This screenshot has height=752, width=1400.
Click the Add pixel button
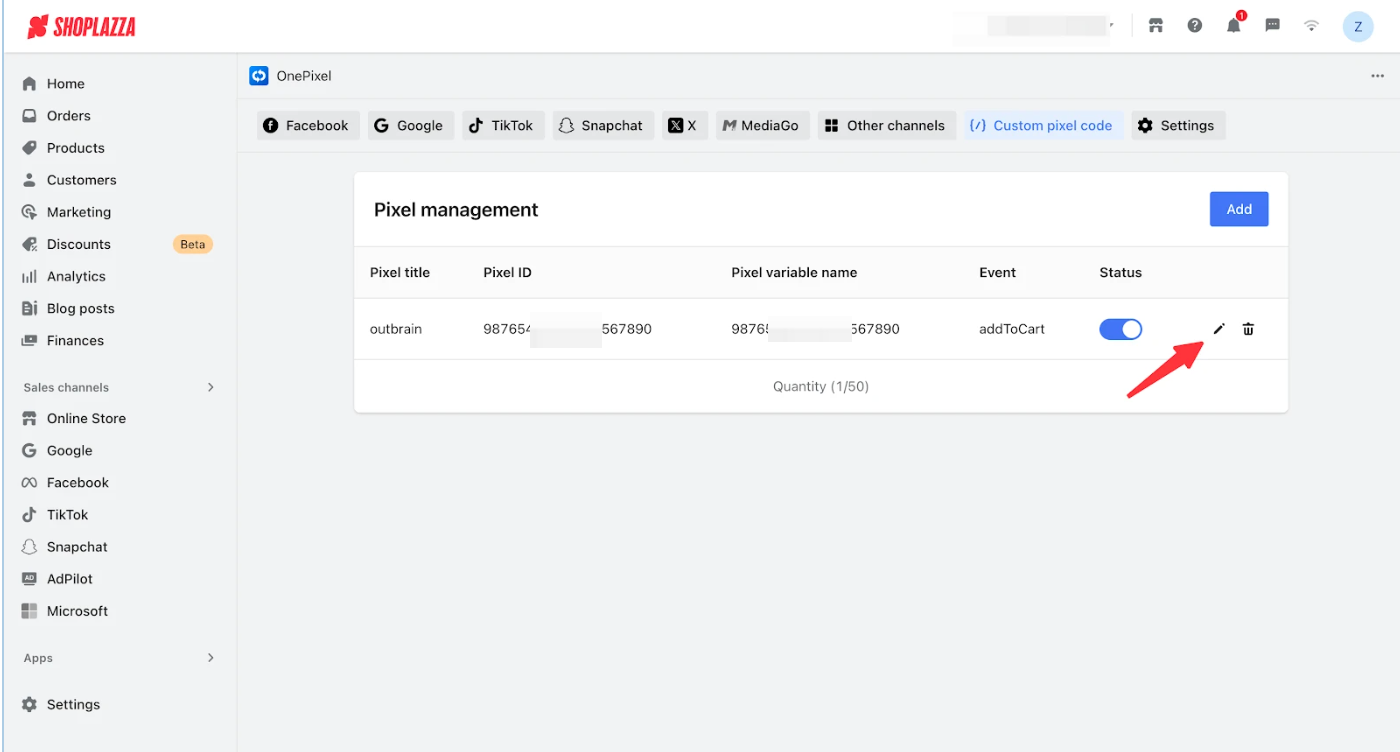click(x=1239, y=209)
